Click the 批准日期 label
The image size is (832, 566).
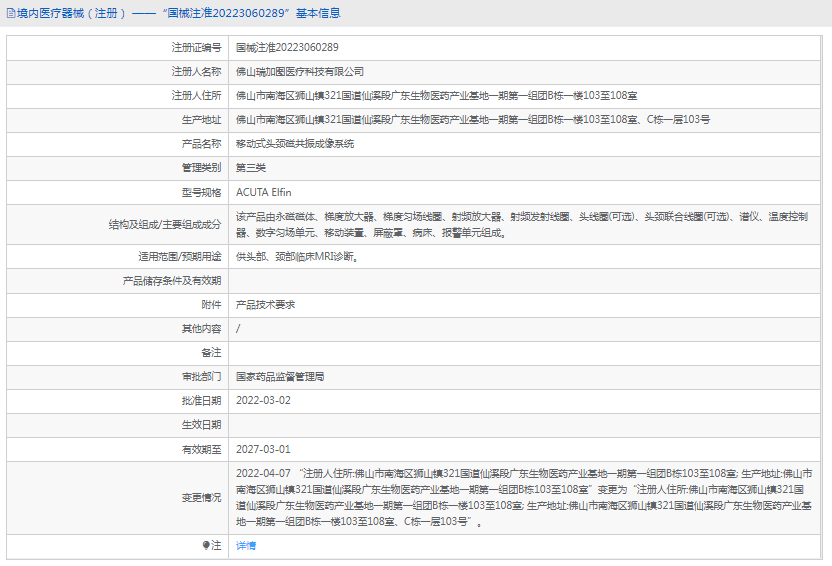pos(201,400)
